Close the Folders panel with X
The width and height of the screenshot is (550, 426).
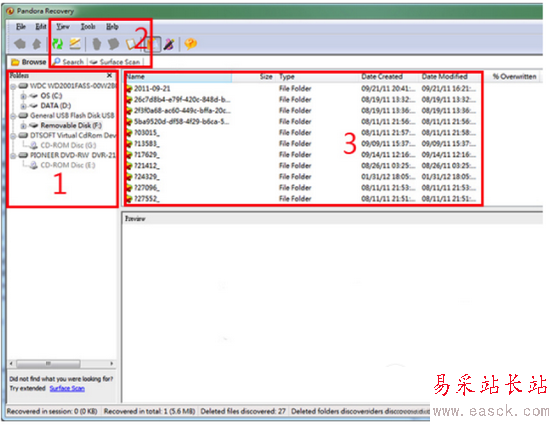pos(109,75)
